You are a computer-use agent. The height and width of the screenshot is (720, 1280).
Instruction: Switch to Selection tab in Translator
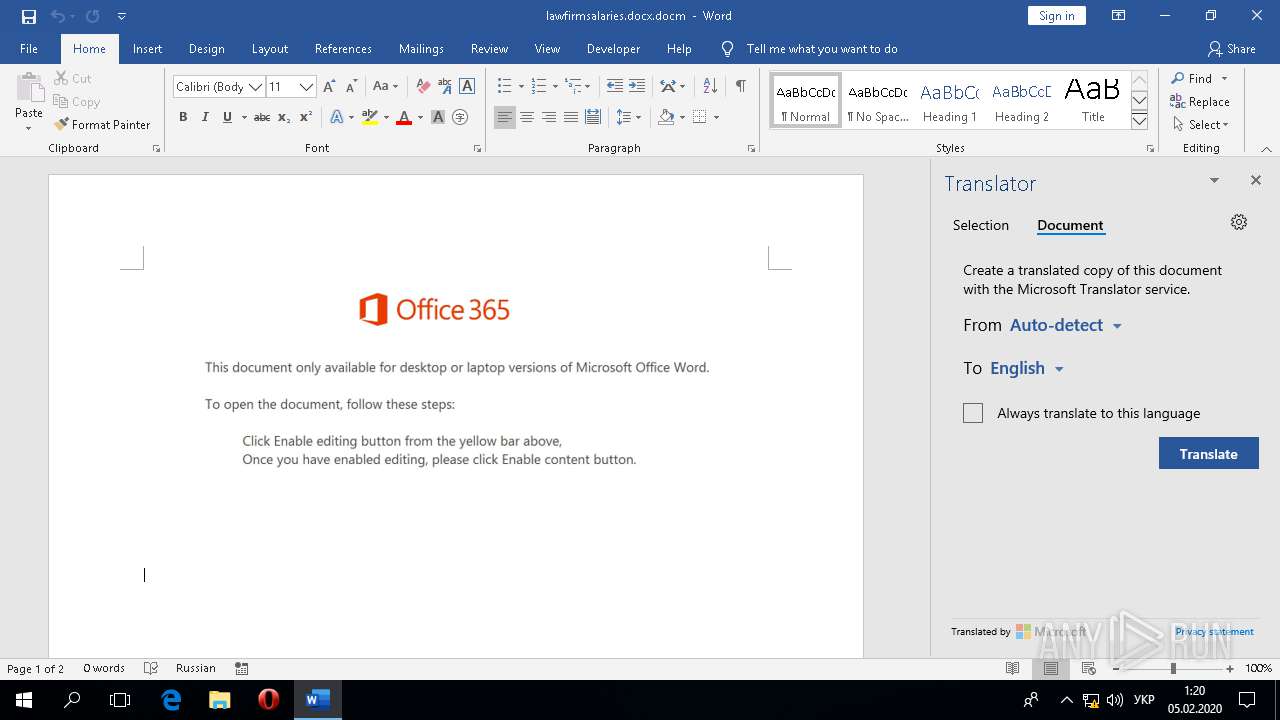pyautogui.click(x=981, y=225)
